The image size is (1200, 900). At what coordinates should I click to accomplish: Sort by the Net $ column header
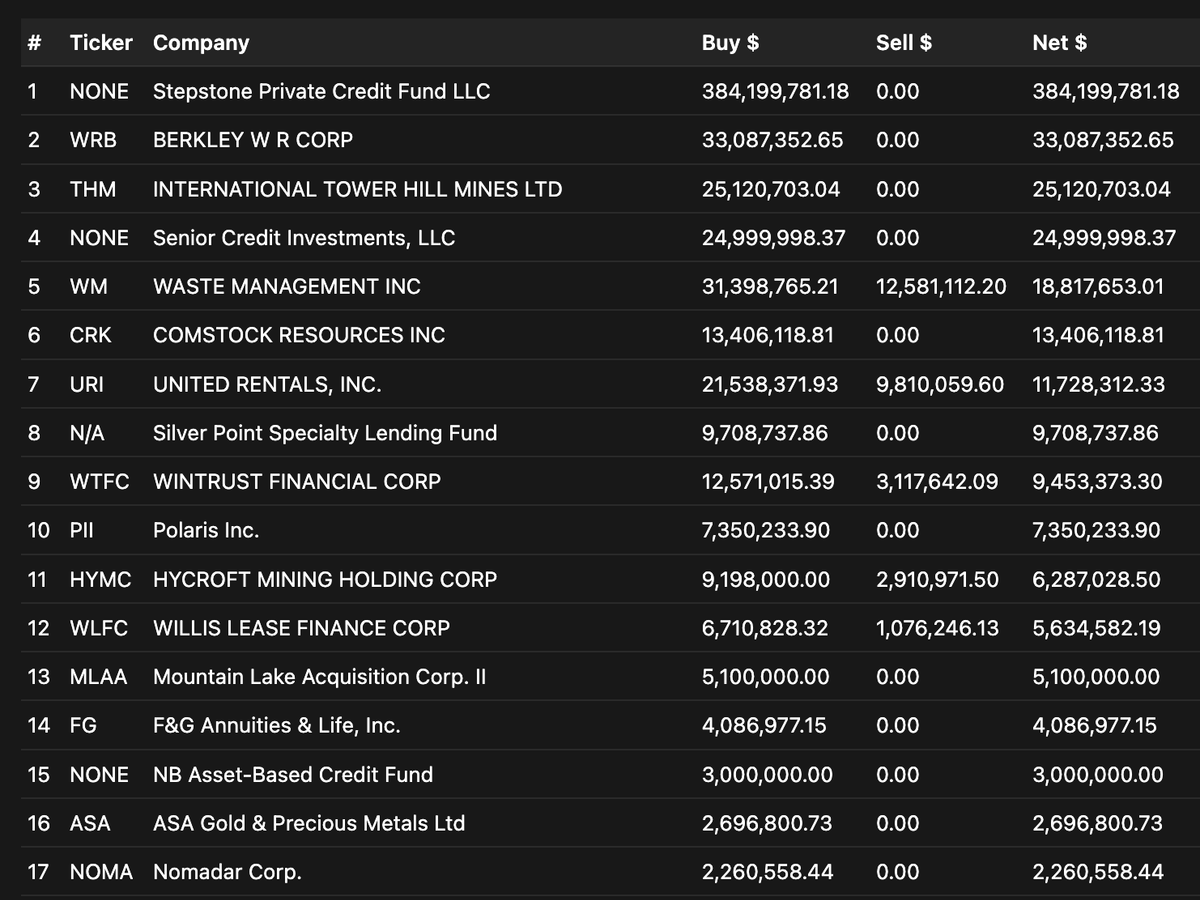(1060, 43)
